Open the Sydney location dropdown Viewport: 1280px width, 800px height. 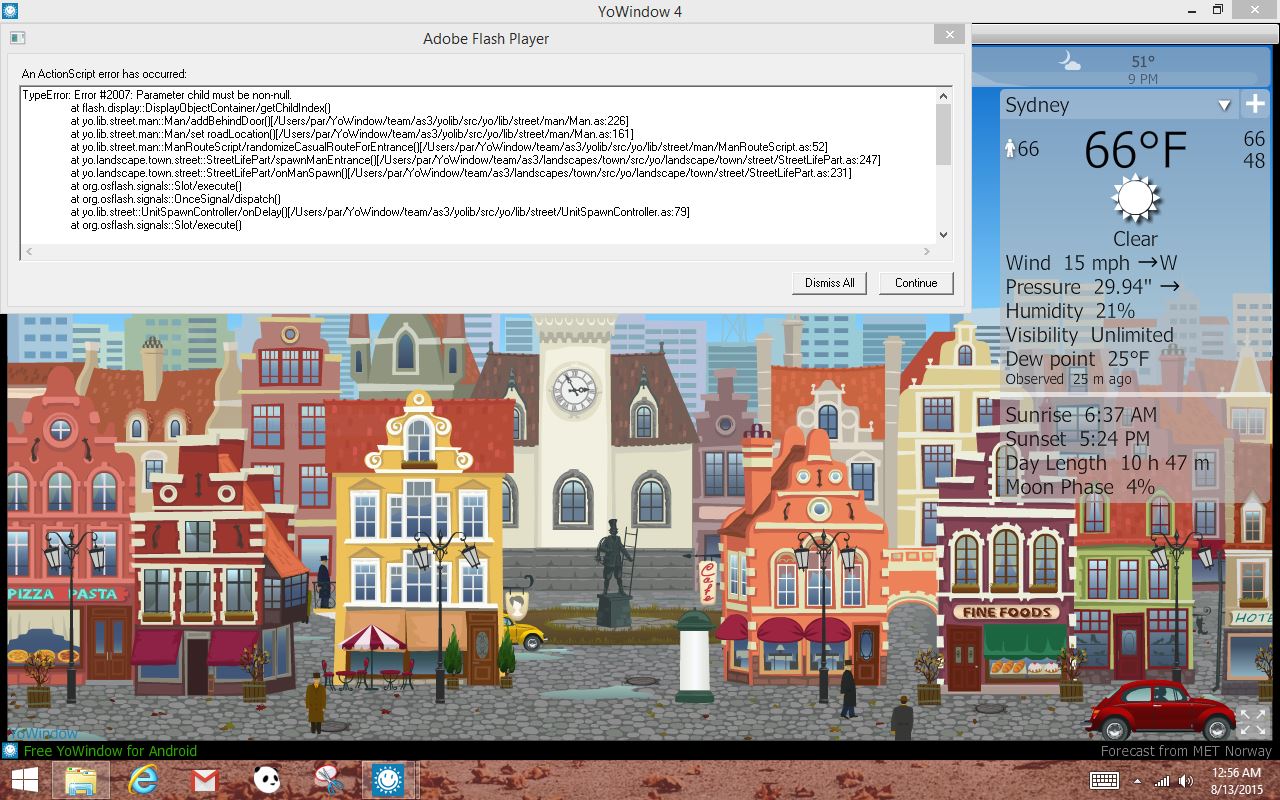click(x=1224, y=105)
